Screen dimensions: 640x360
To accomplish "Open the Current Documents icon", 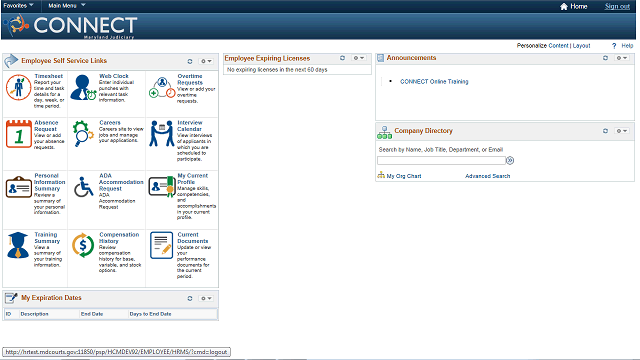I will [161, 245].
